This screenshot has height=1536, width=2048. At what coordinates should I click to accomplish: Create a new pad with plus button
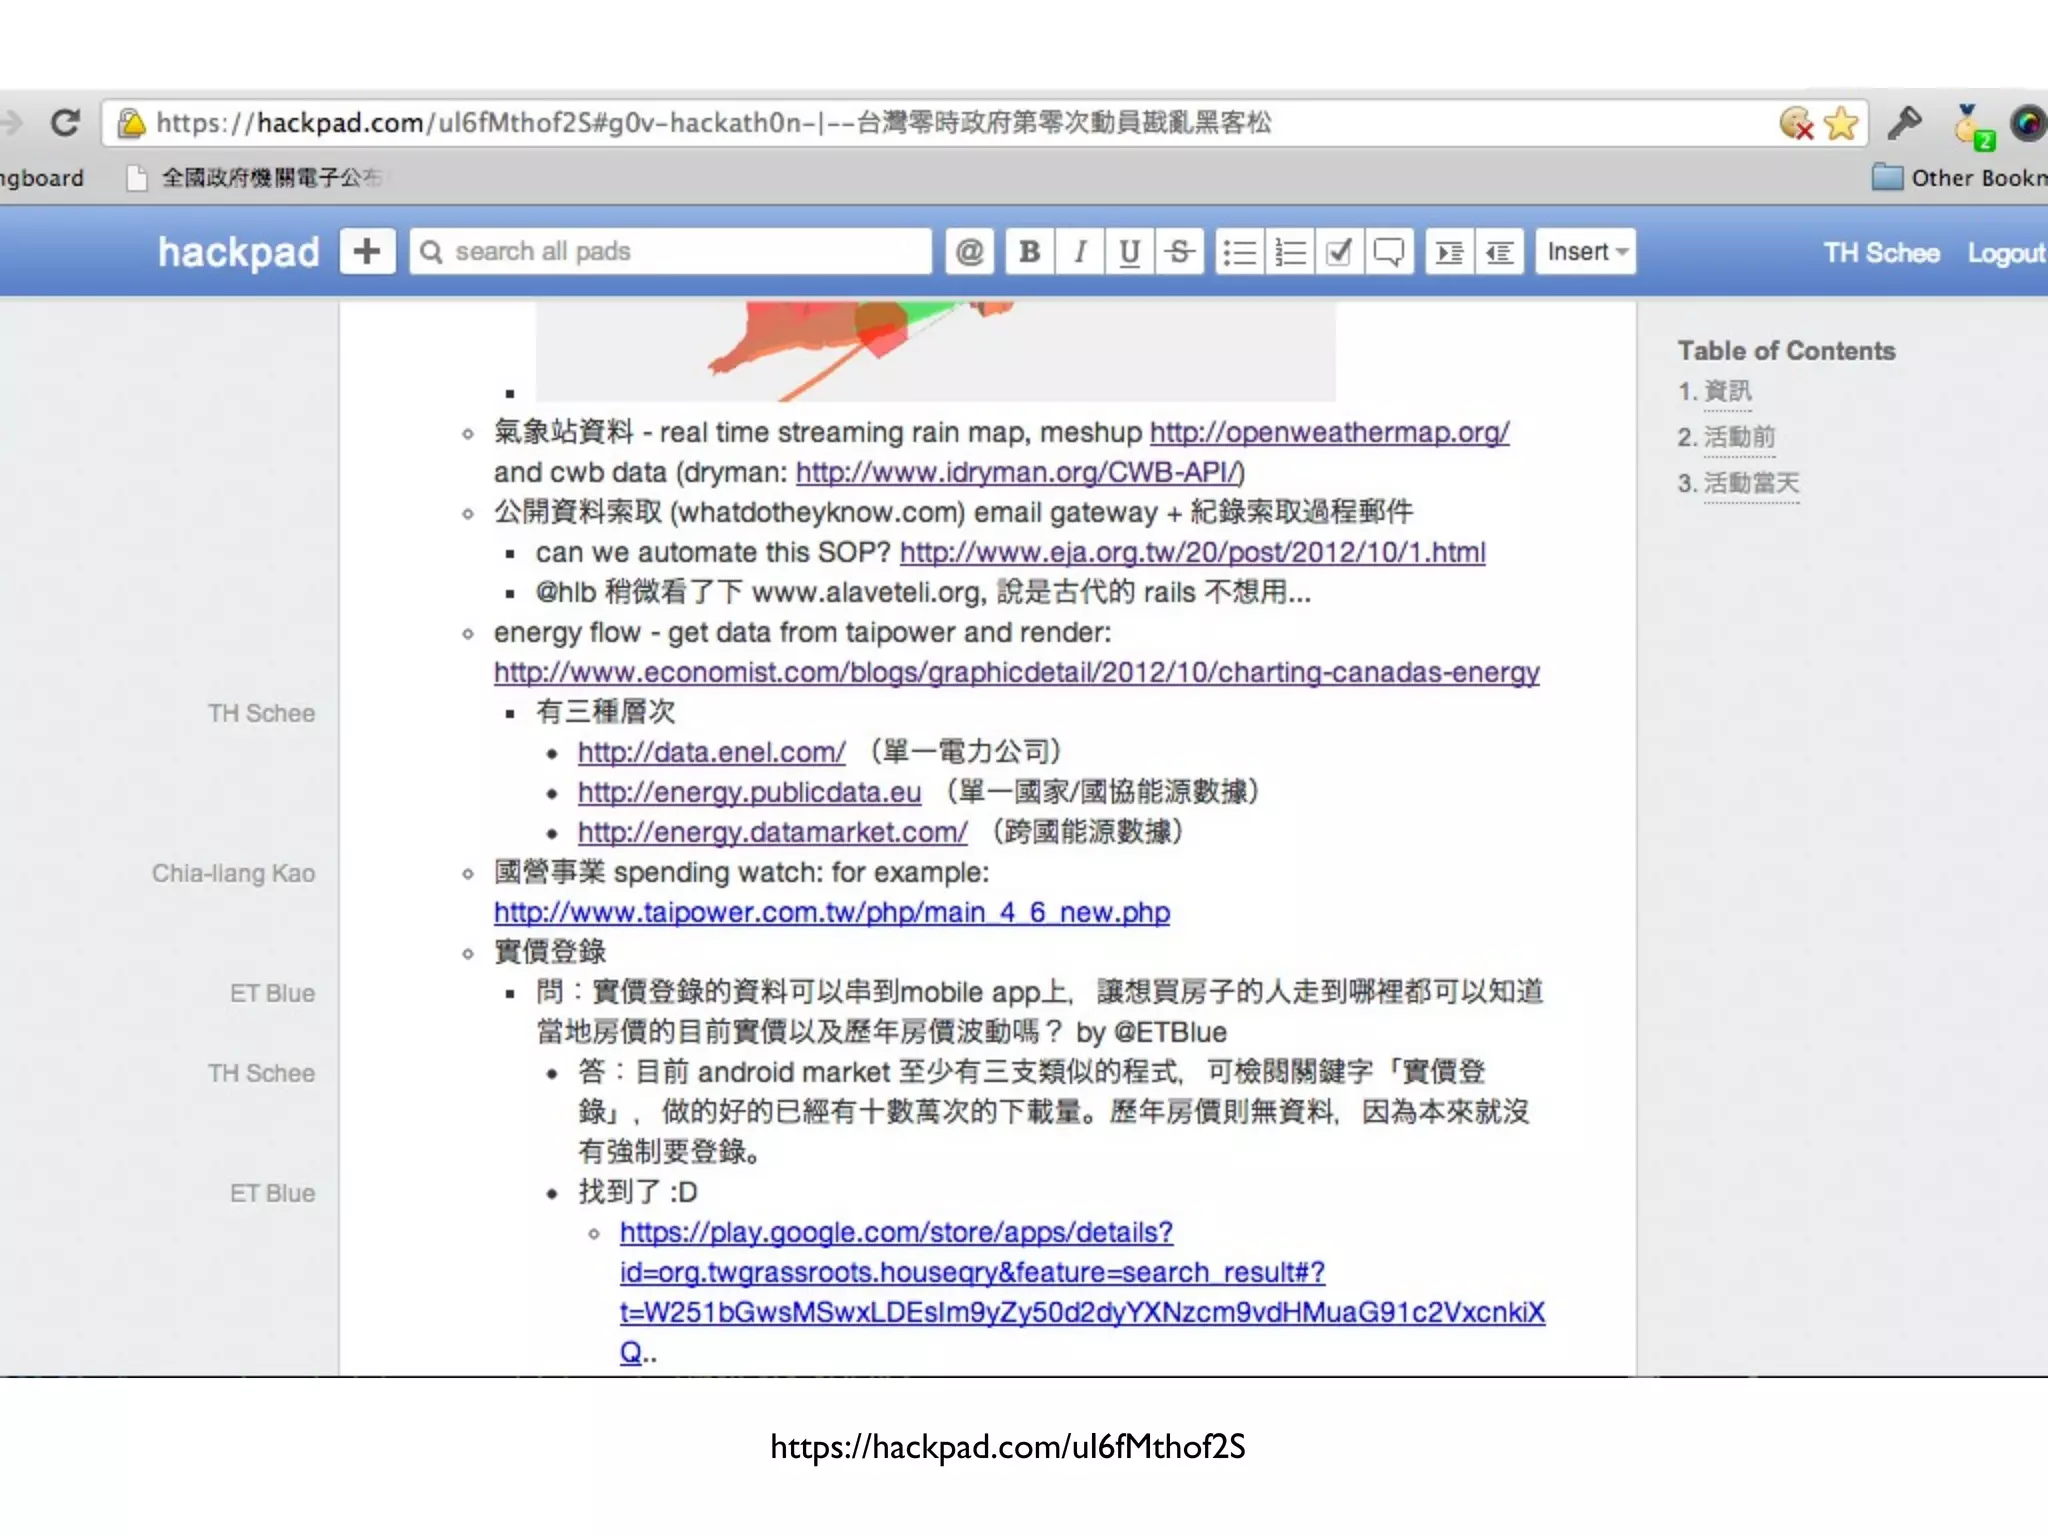[367, 251]
